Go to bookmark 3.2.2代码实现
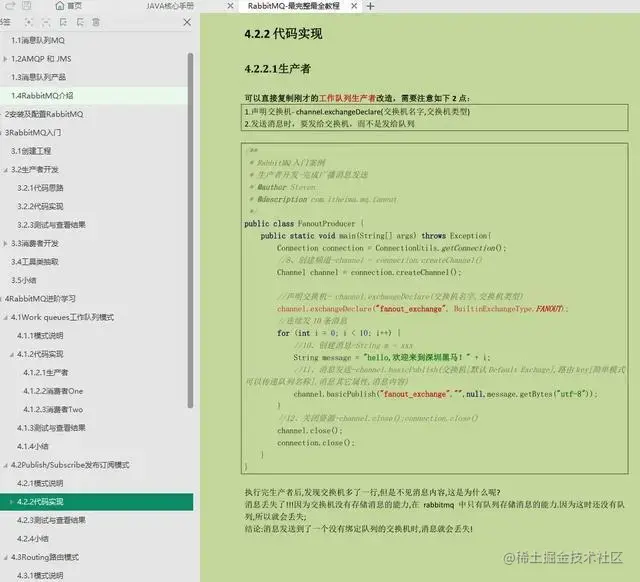The width and height of the screenshot is (640, 582). (x=40, y=207)
